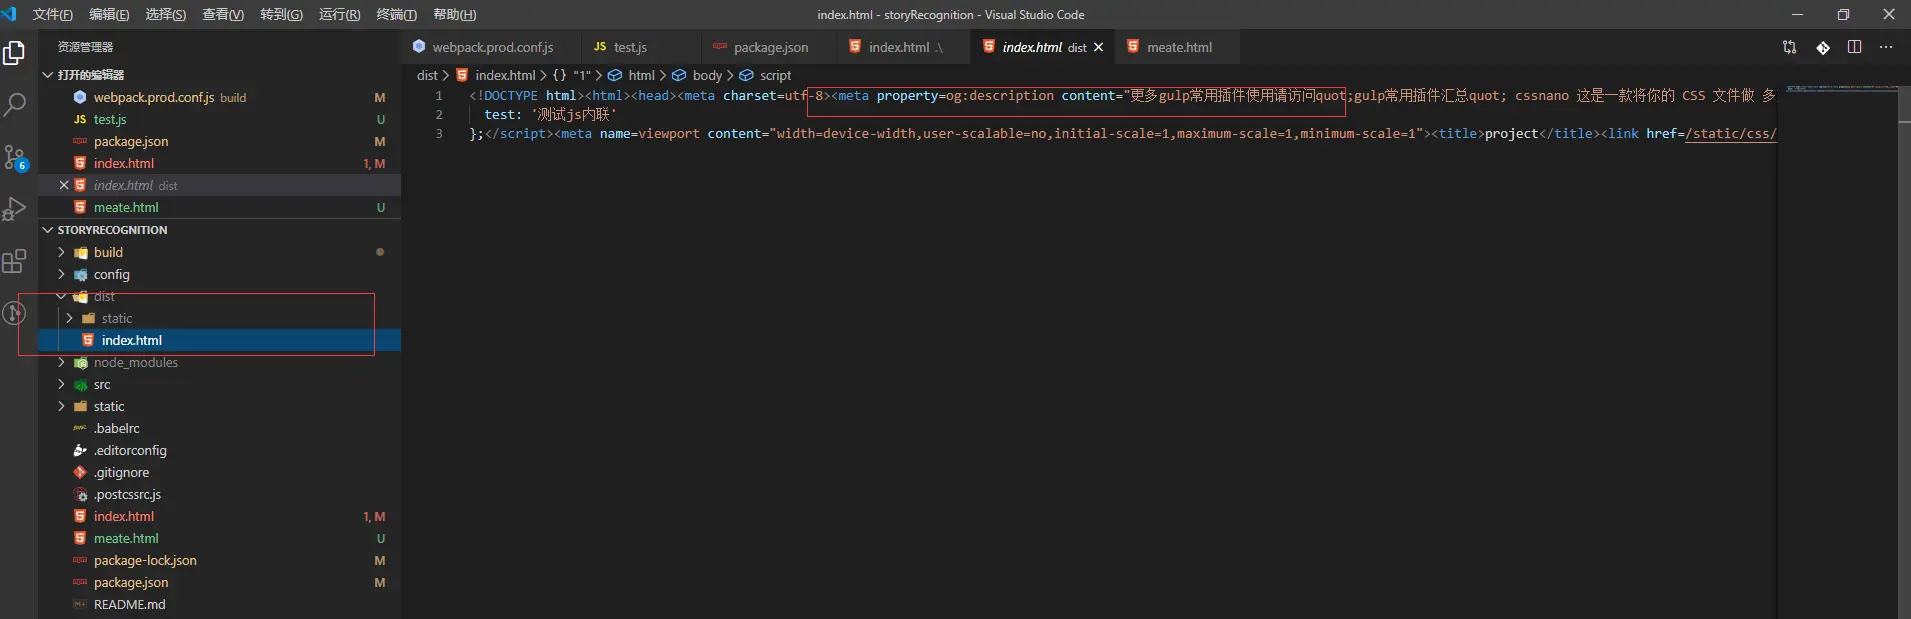Click the VS Code logo in title bar

click(x=9, y=14)
